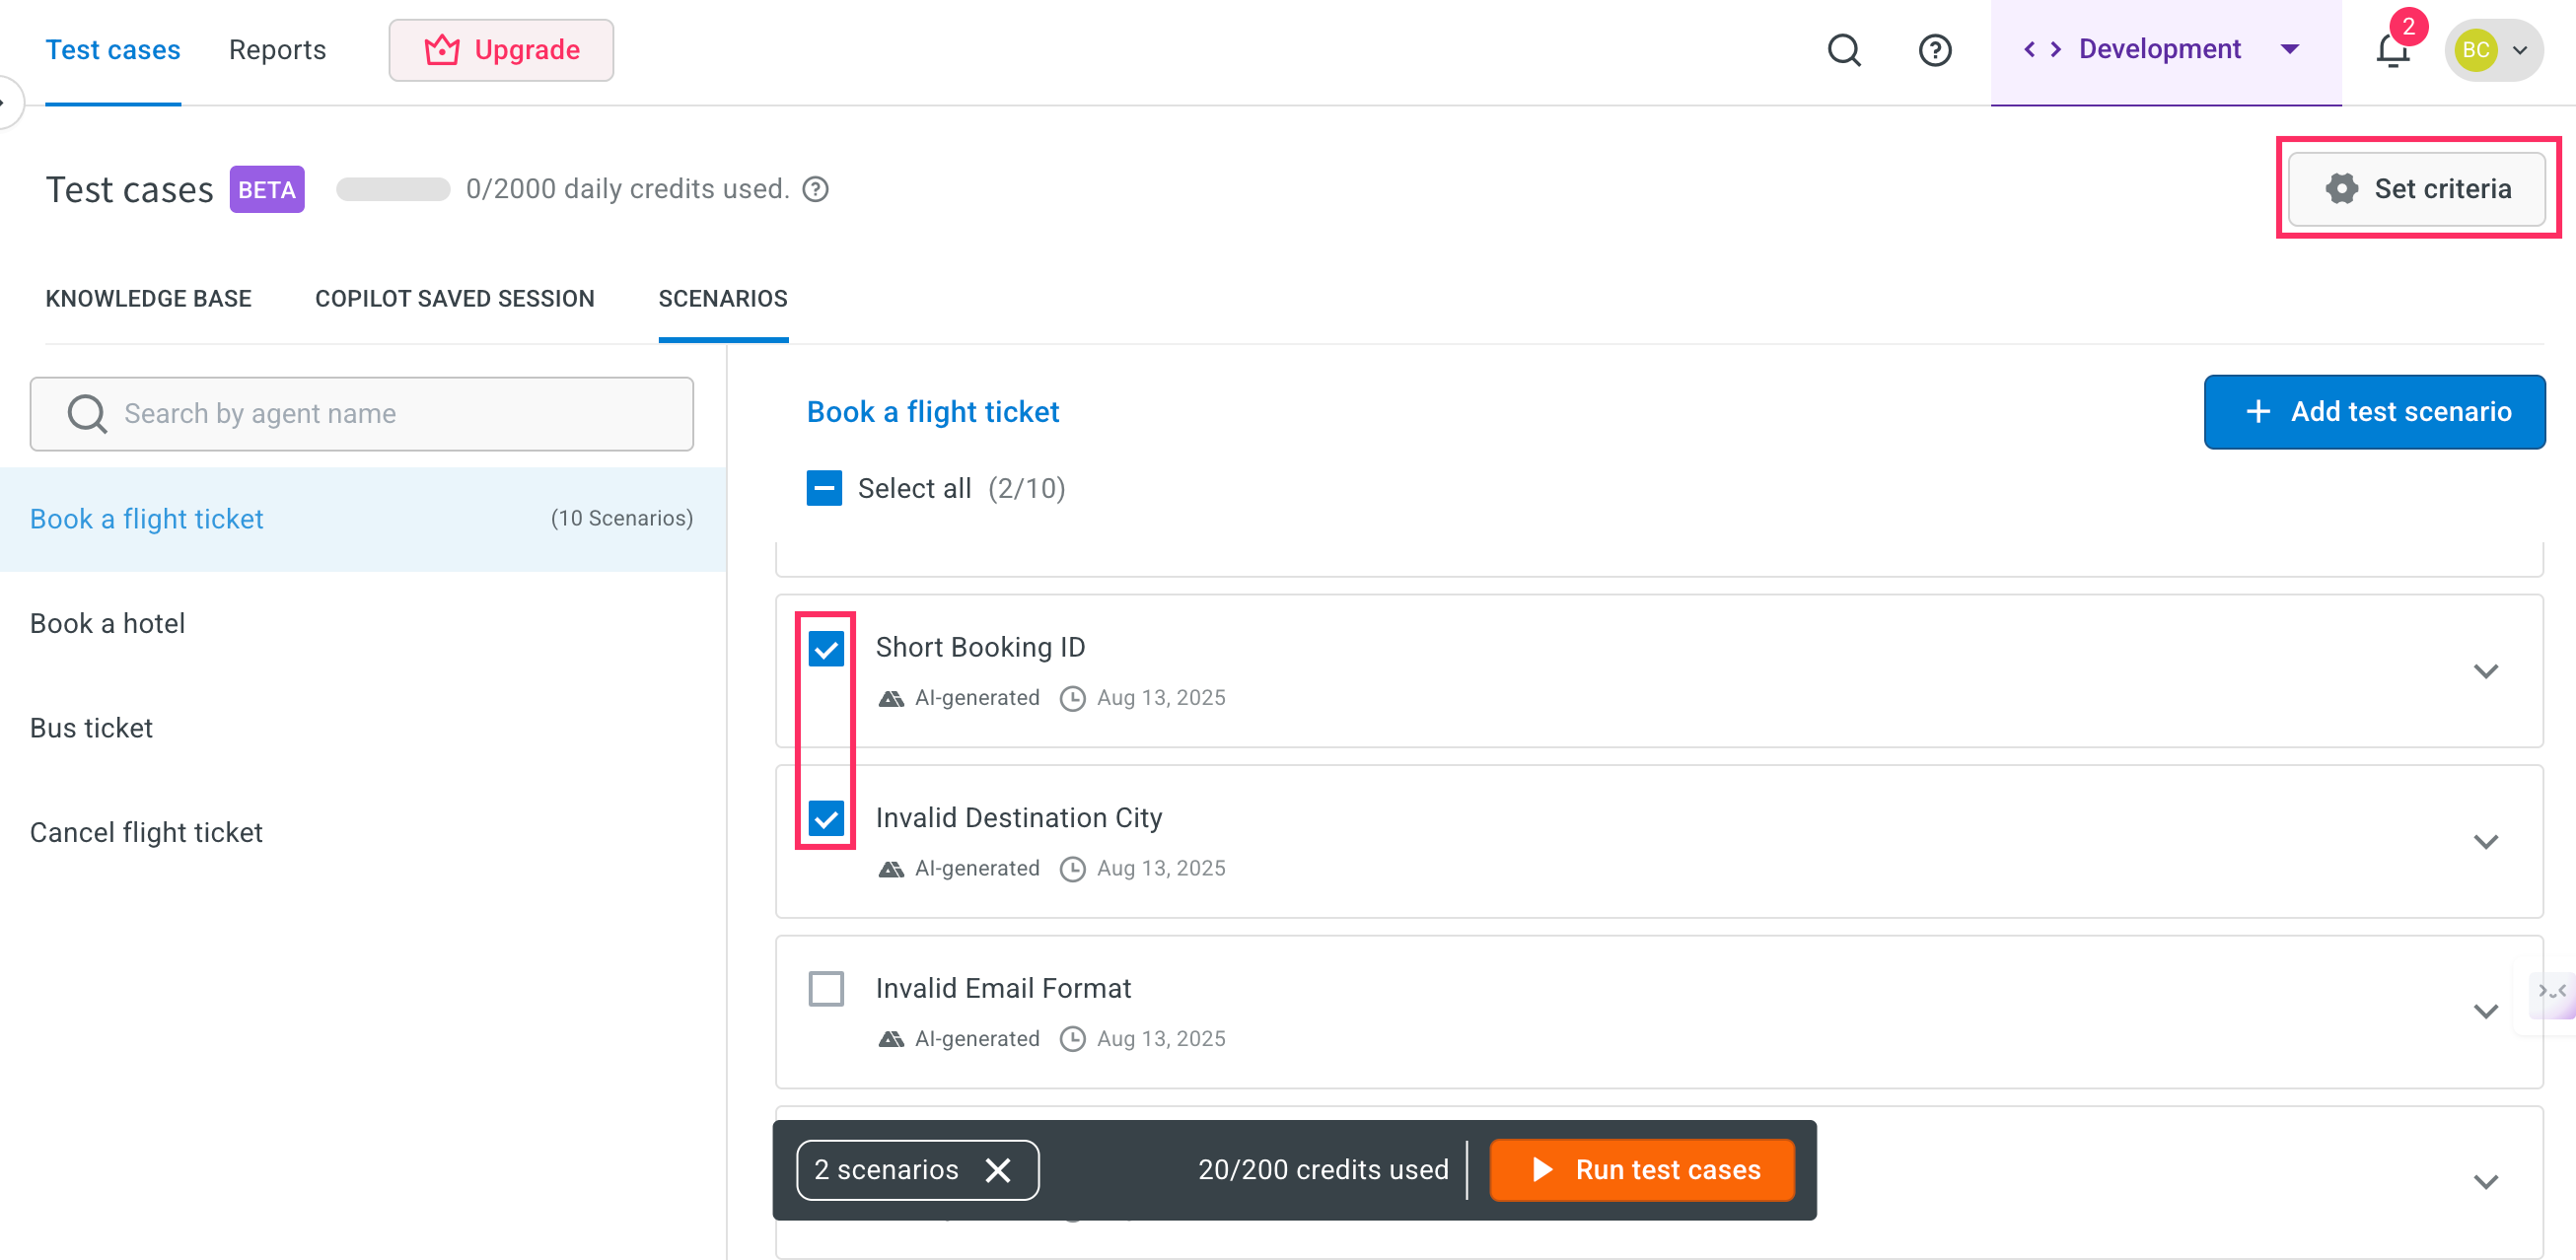Click the gear icon in Set criteria
The width and height of the screenshot is (2576, 1260).
pos(2341,189)
